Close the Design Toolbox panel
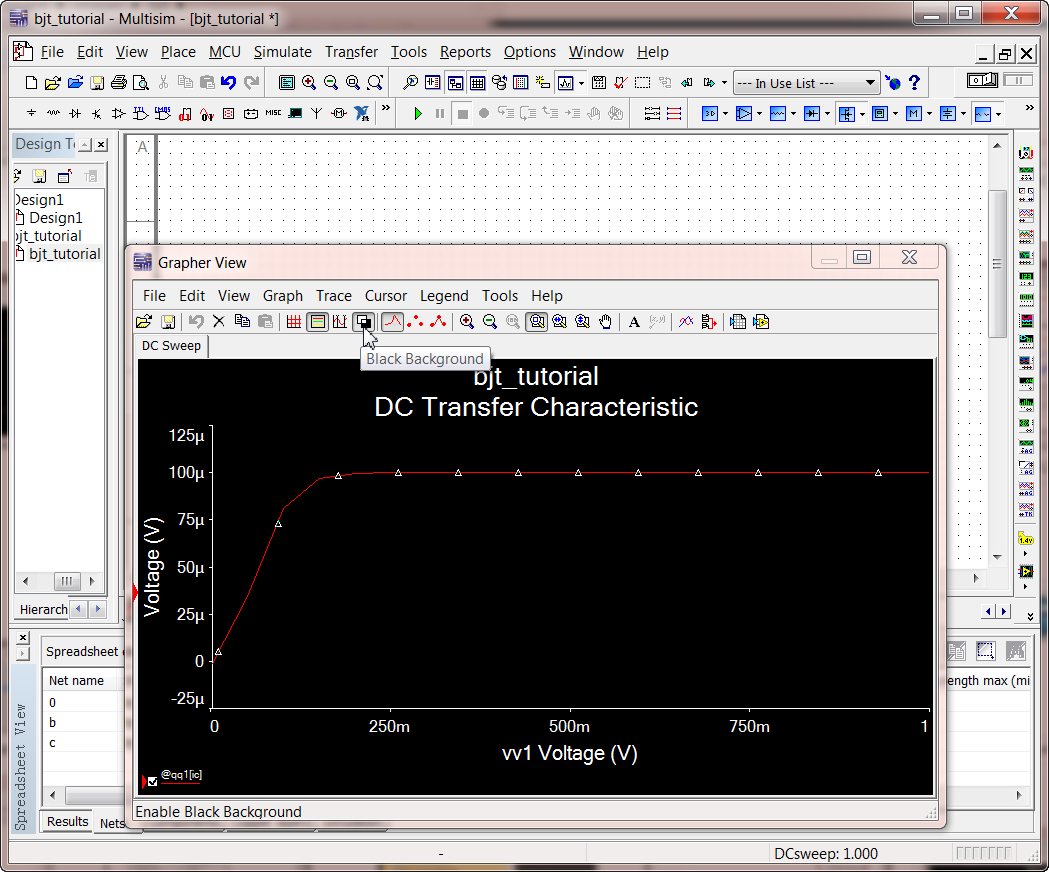 [x=101, y=145]
